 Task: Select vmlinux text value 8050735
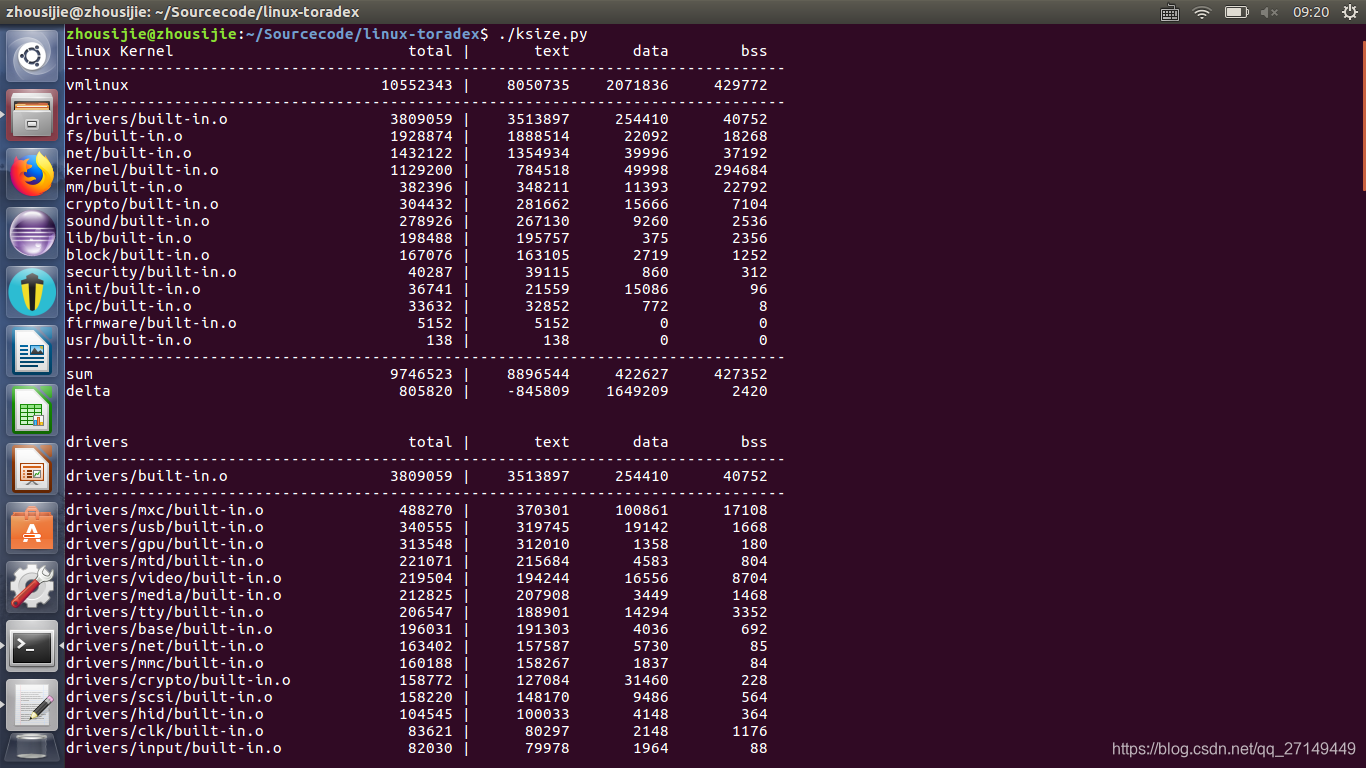point(538,85)
